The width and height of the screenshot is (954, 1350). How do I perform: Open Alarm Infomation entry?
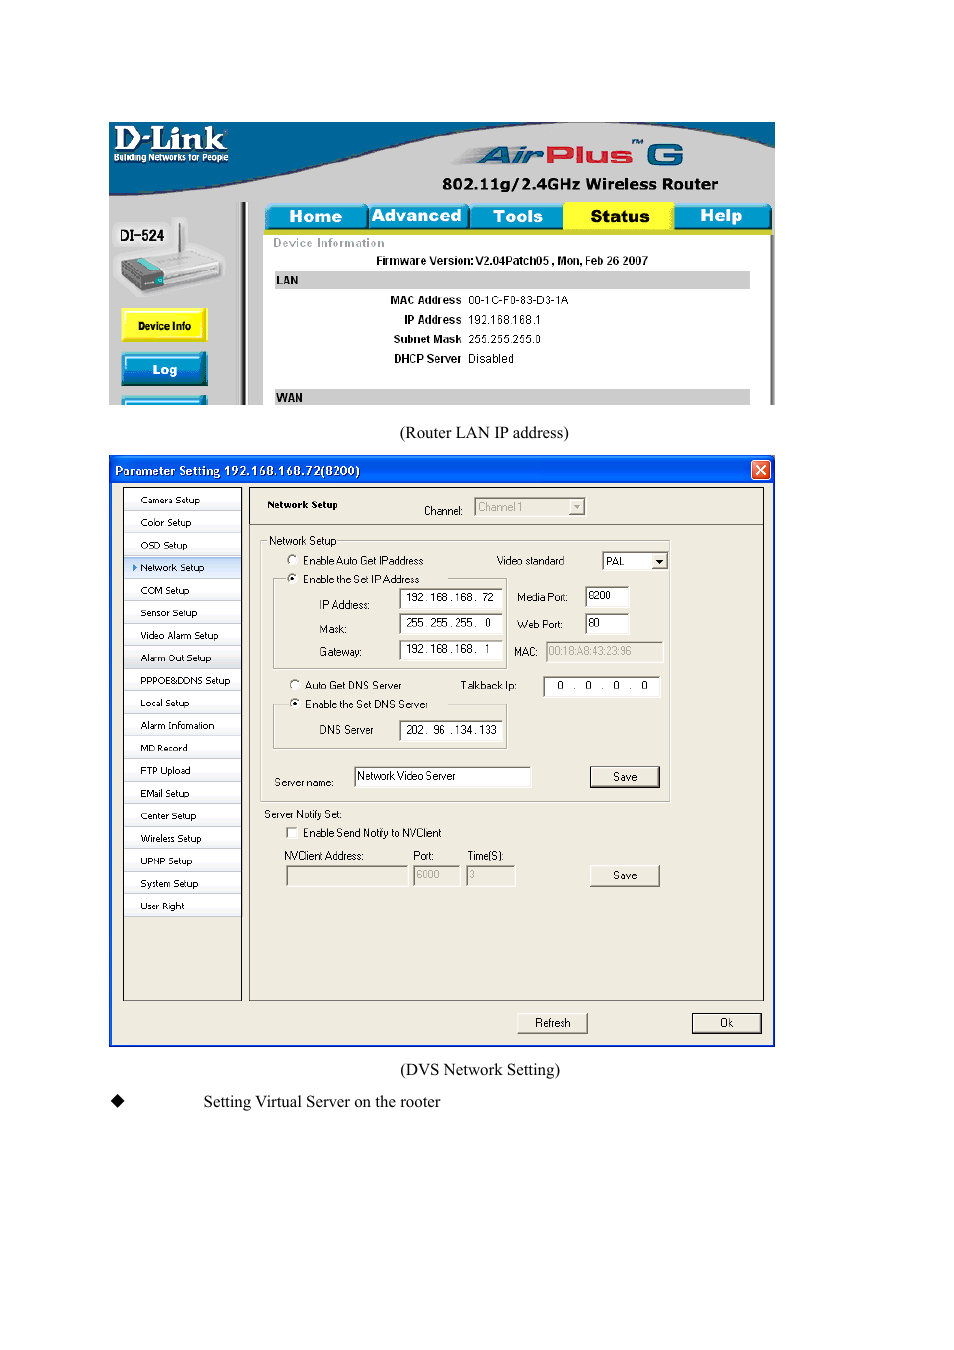pos(182,726)
